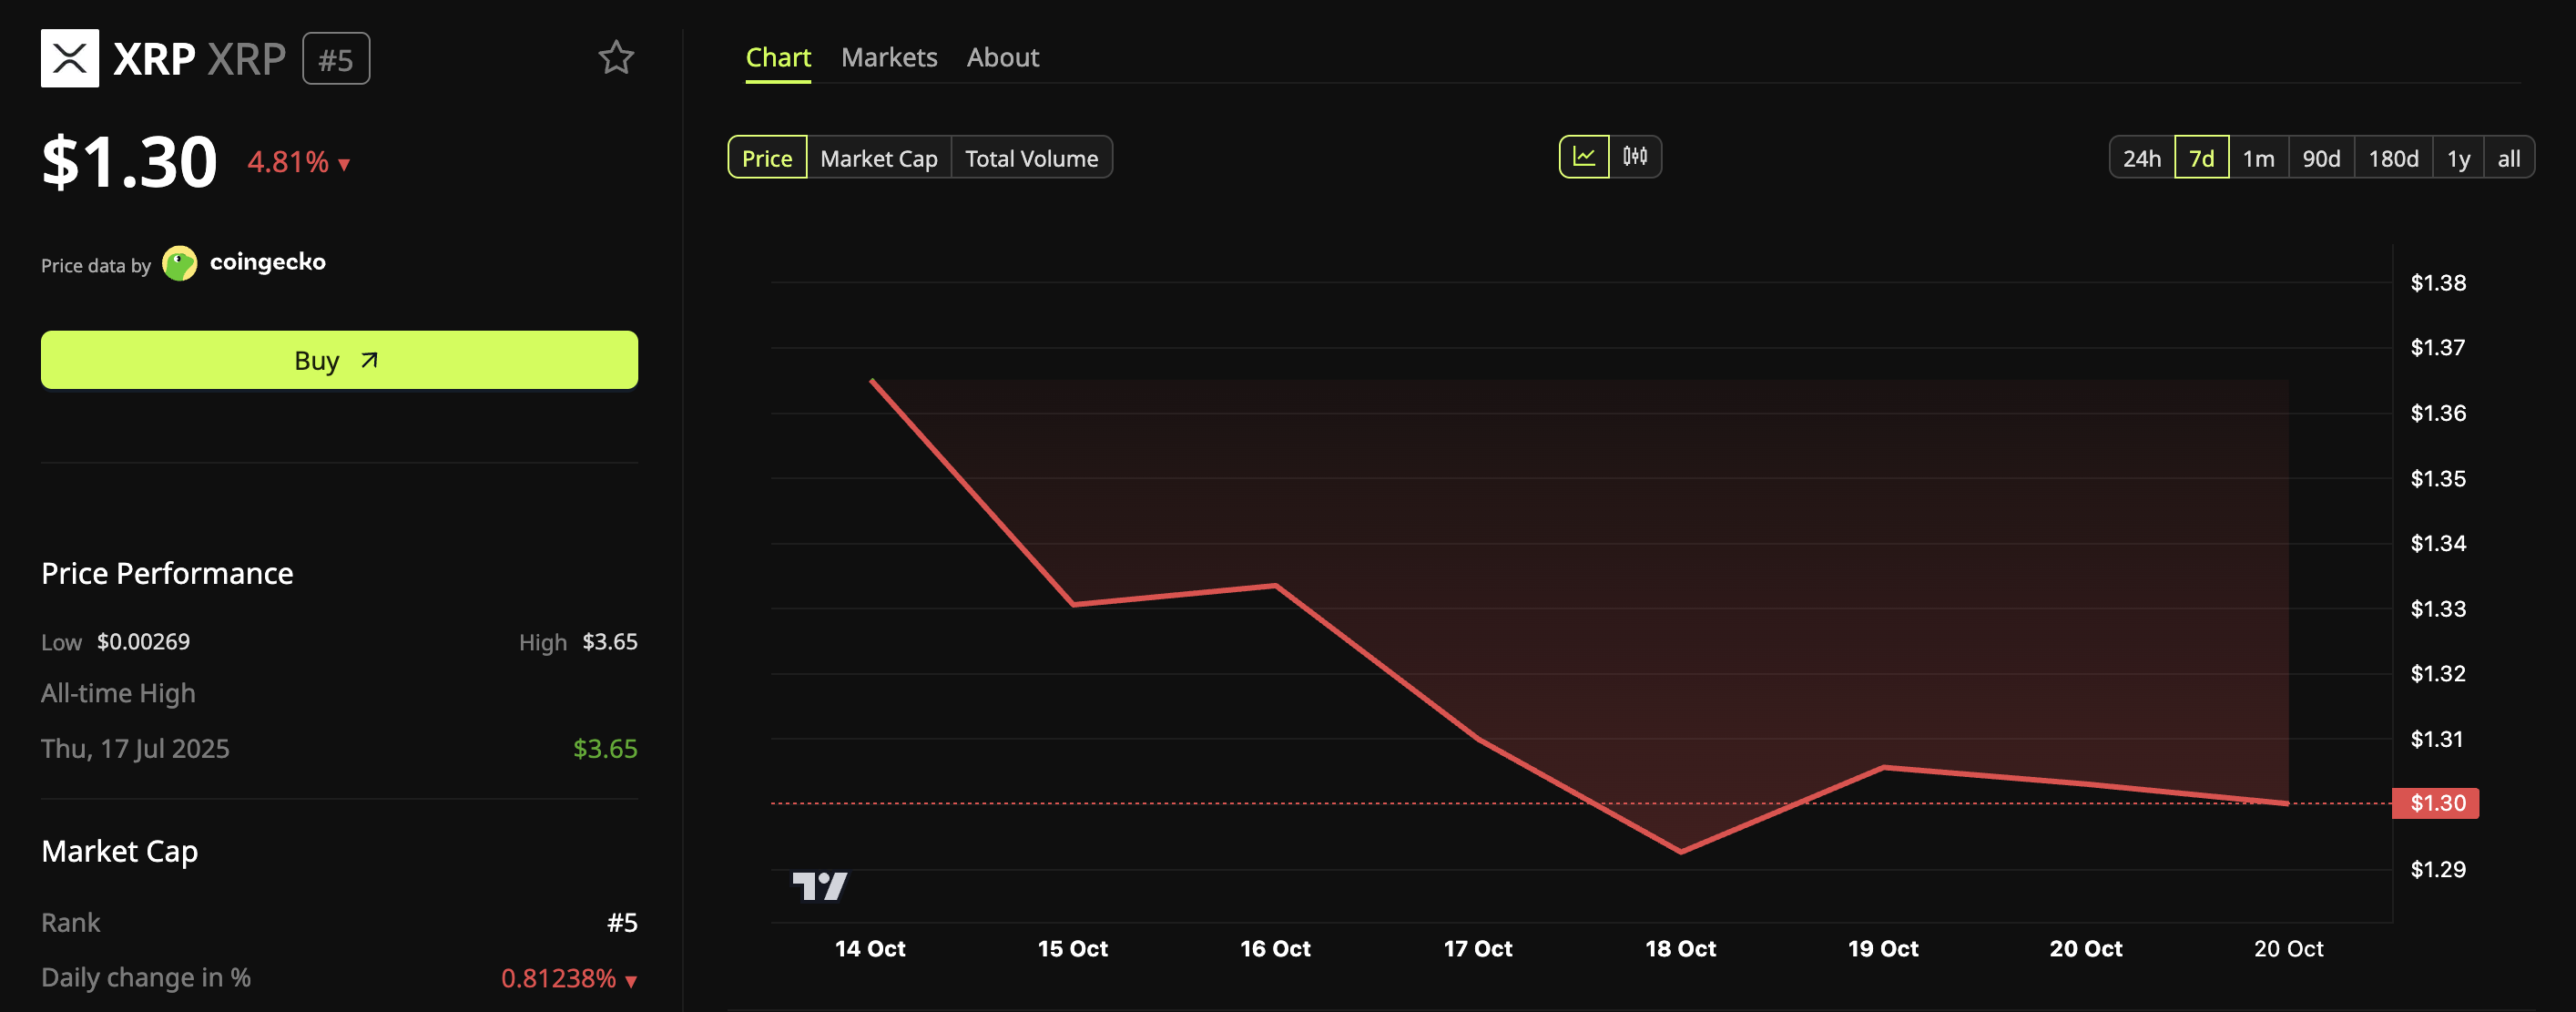The image size is (2576, 1012).
Task: Select the Price chart metric
Action: pos(767,157)
